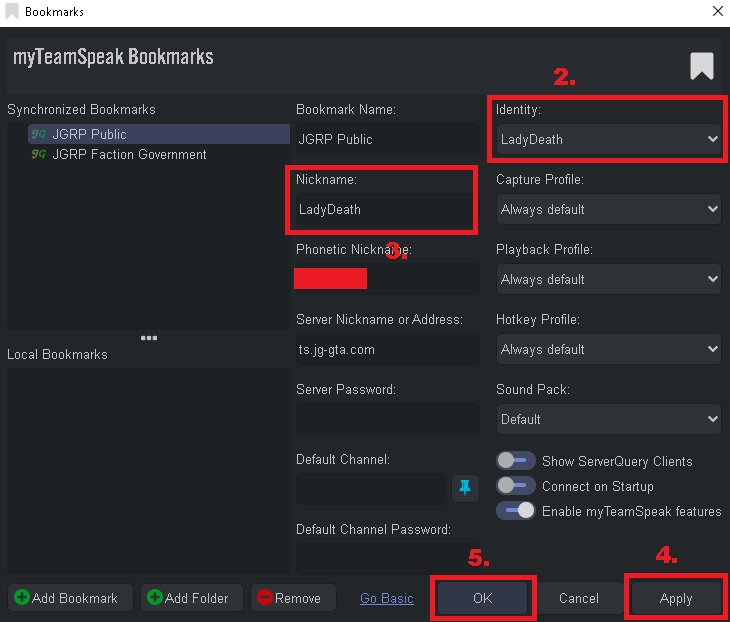Click Server Nickname or Address field
This screenshot has height=622, width=730.
387,349
